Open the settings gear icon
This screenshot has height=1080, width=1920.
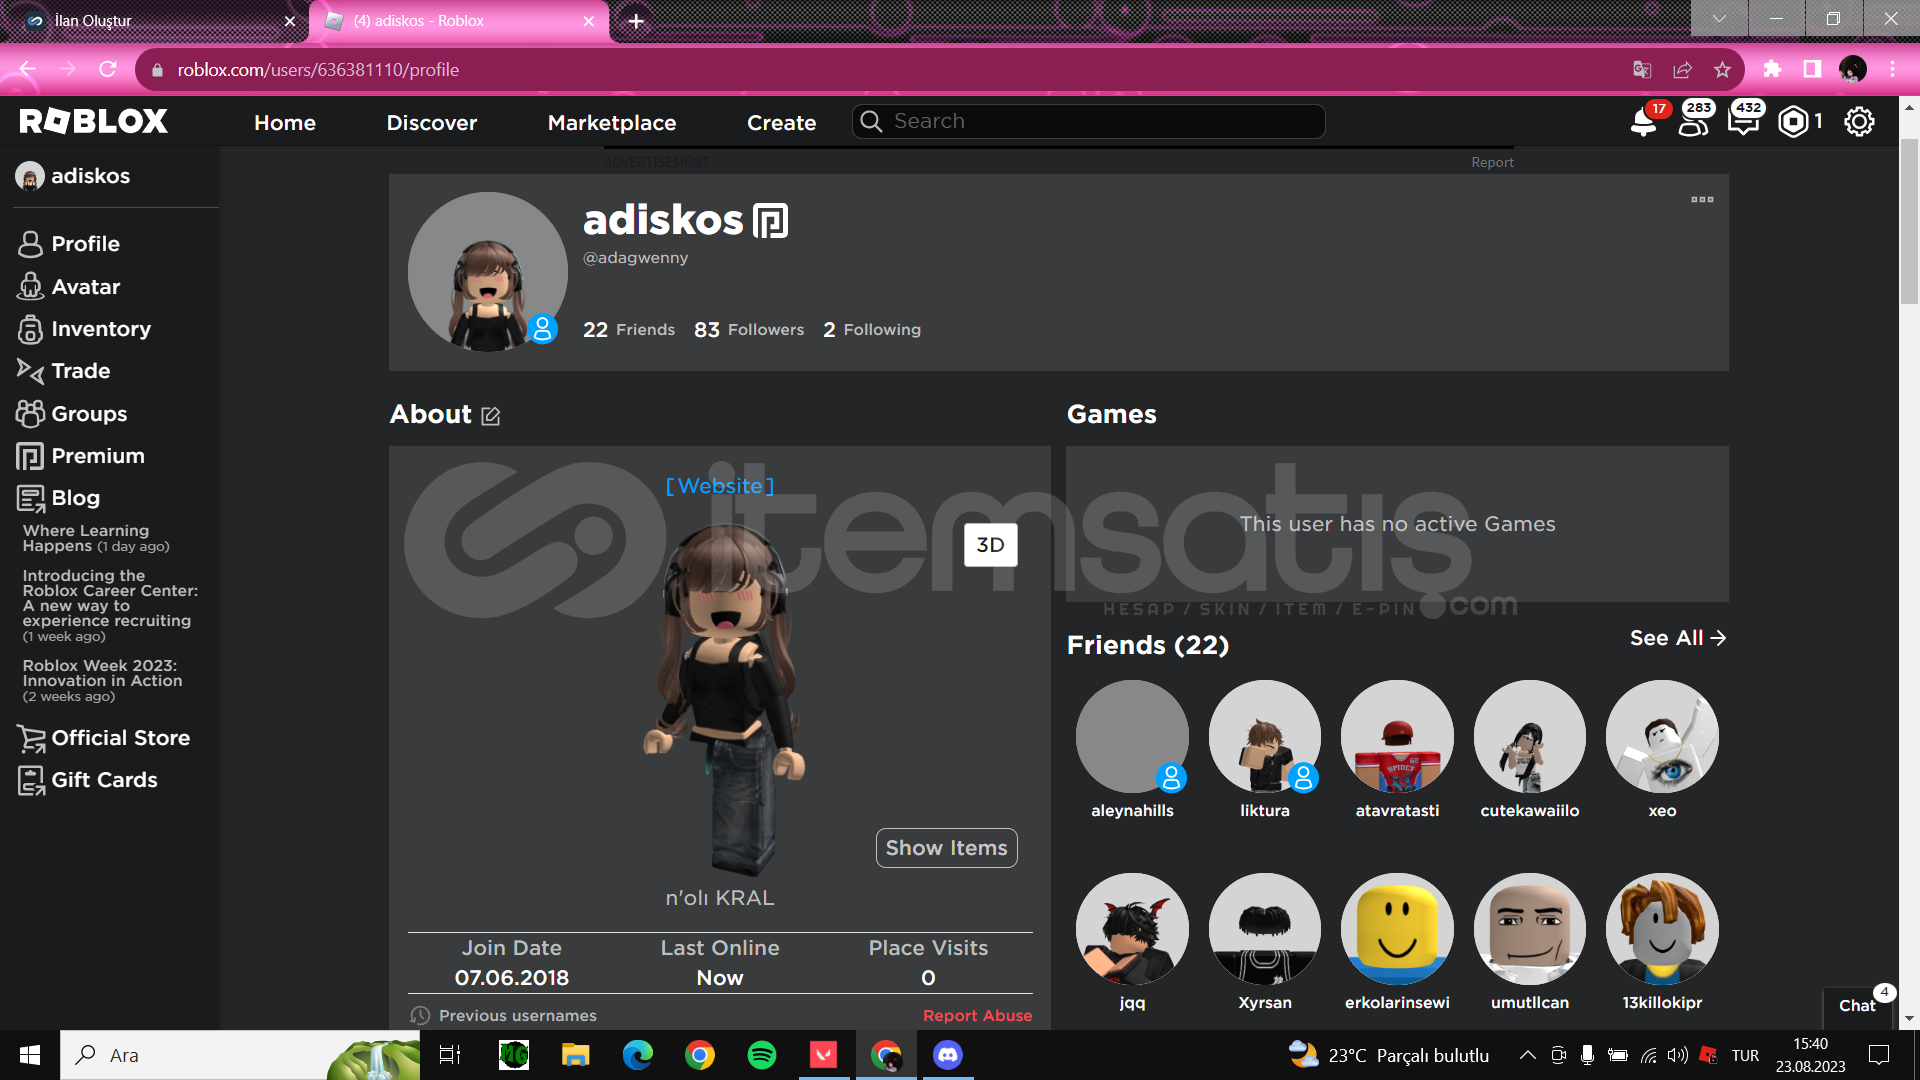(1859, 122)
